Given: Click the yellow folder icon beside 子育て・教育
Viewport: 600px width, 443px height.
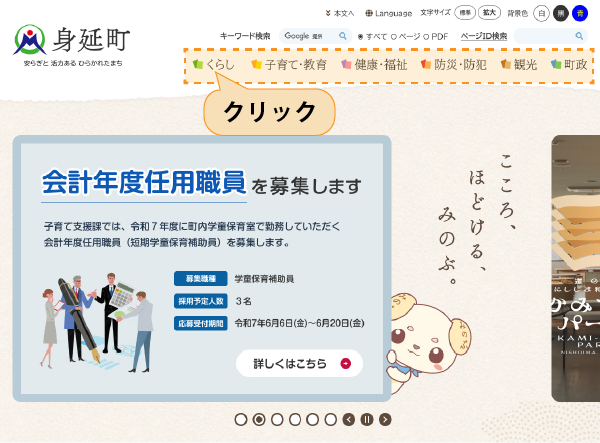Looking at the screenshot, I should [x=256, y=64].
